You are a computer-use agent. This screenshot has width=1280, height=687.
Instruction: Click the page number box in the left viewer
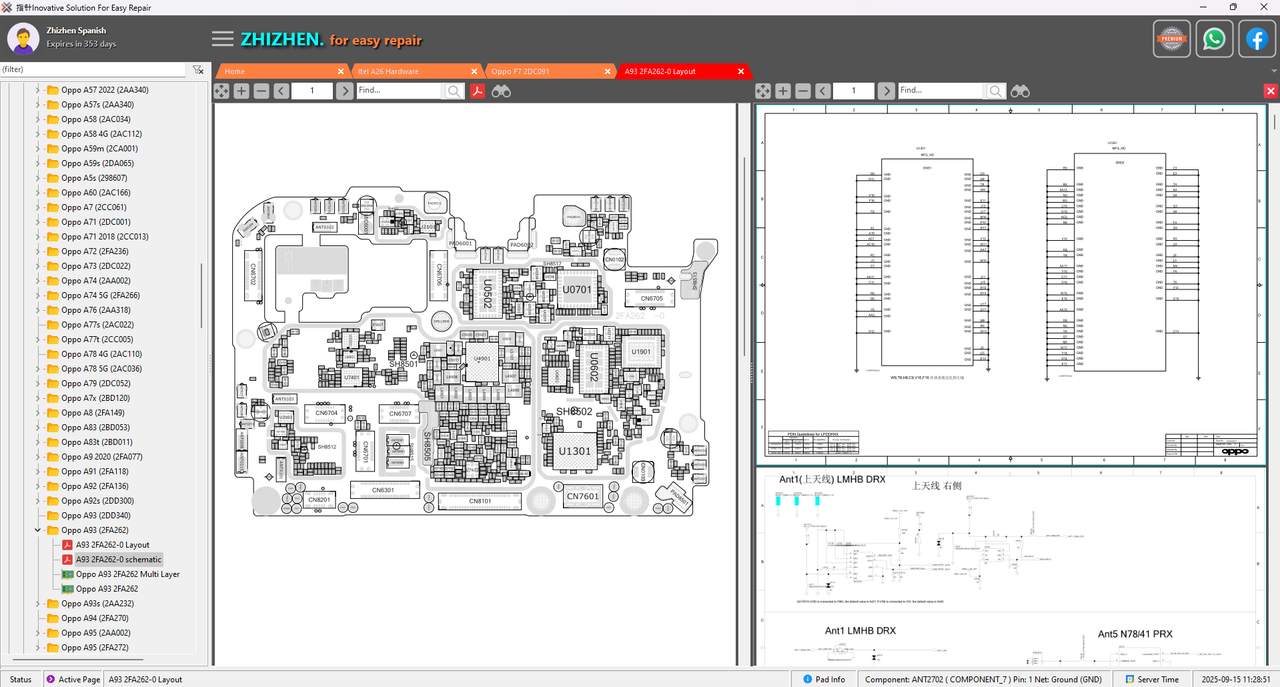coord(312,91)
